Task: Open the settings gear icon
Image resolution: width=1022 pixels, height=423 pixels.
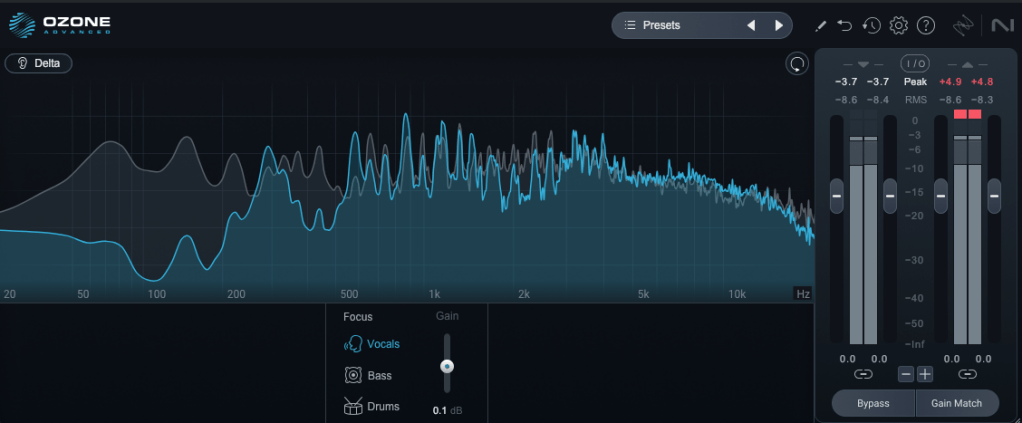Action: pos(898,25)
